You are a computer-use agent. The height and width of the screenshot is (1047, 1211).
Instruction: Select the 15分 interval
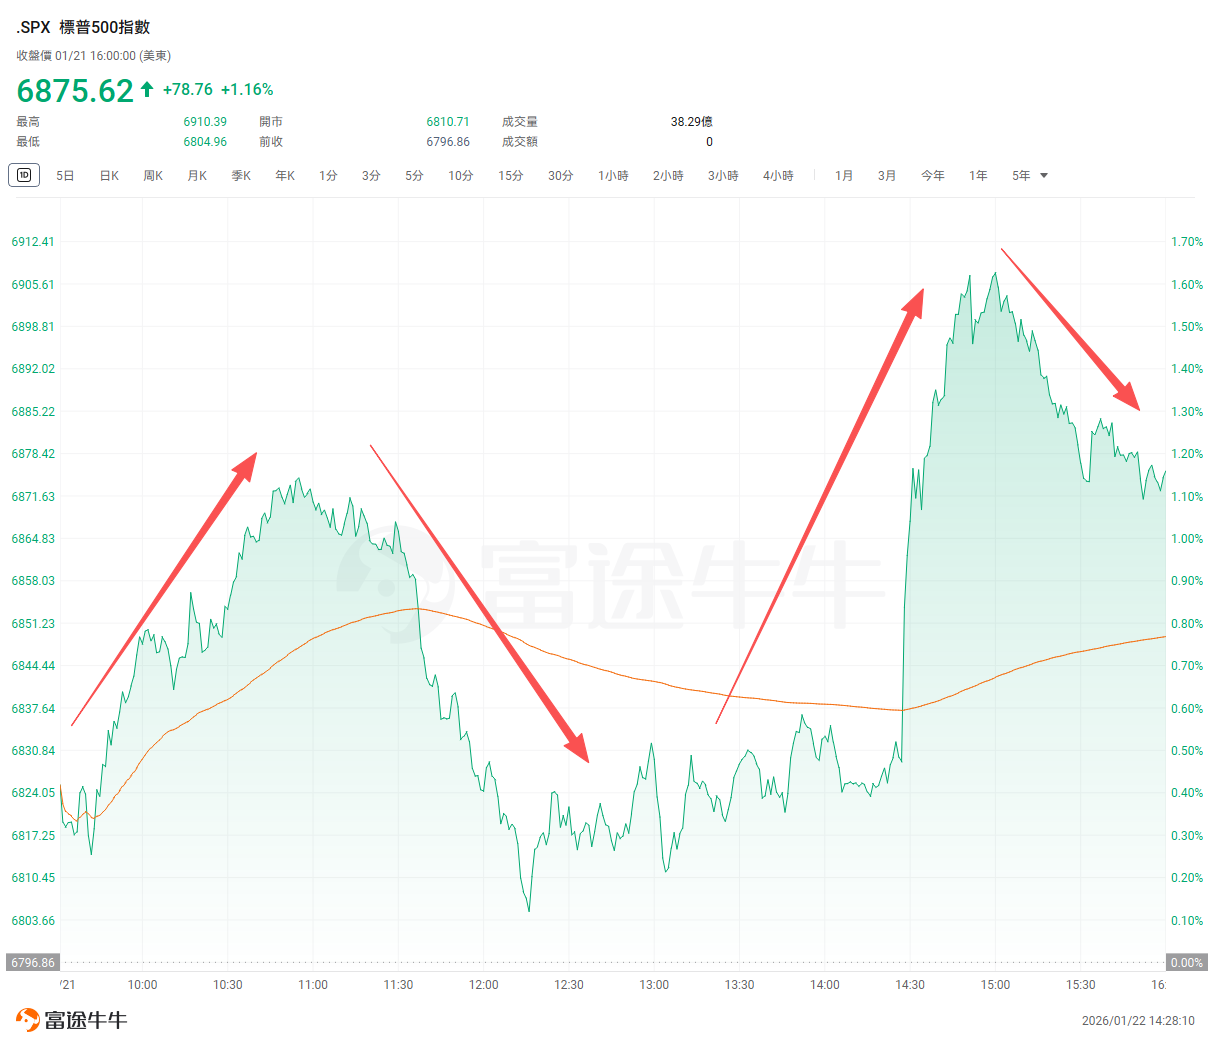click(511, 175)
